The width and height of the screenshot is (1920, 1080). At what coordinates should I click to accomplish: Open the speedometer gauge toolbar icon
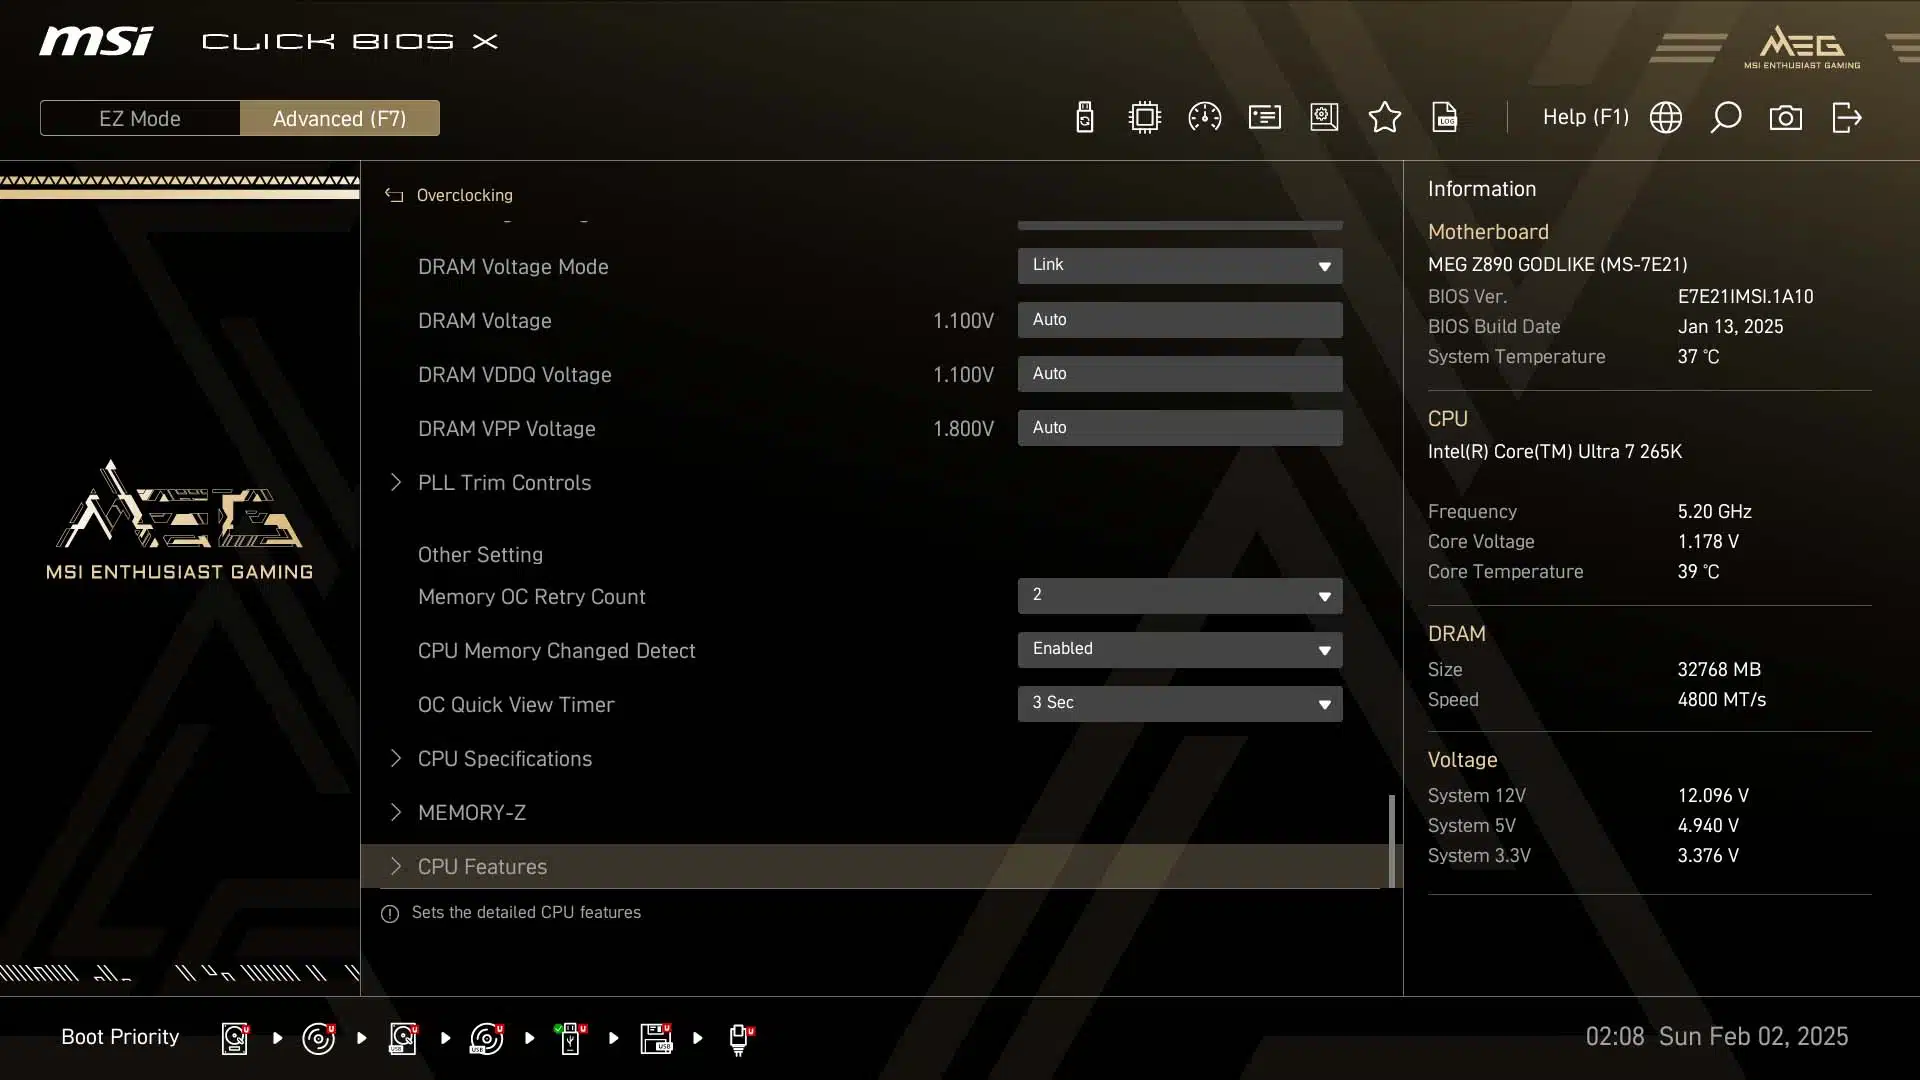(1204, 118)
